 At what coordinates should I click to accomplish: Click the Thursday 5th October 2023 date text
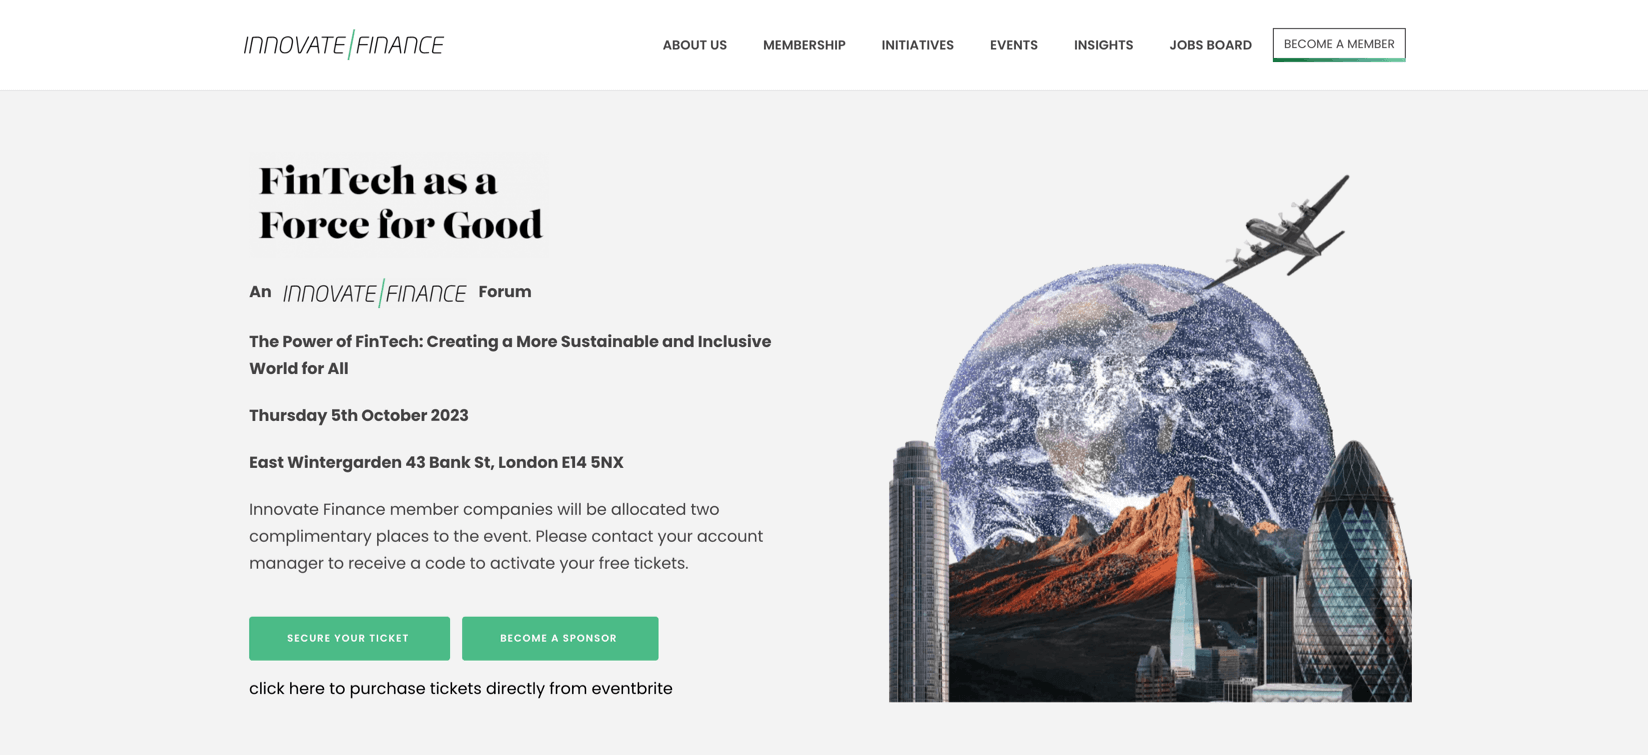coord(358,415)
